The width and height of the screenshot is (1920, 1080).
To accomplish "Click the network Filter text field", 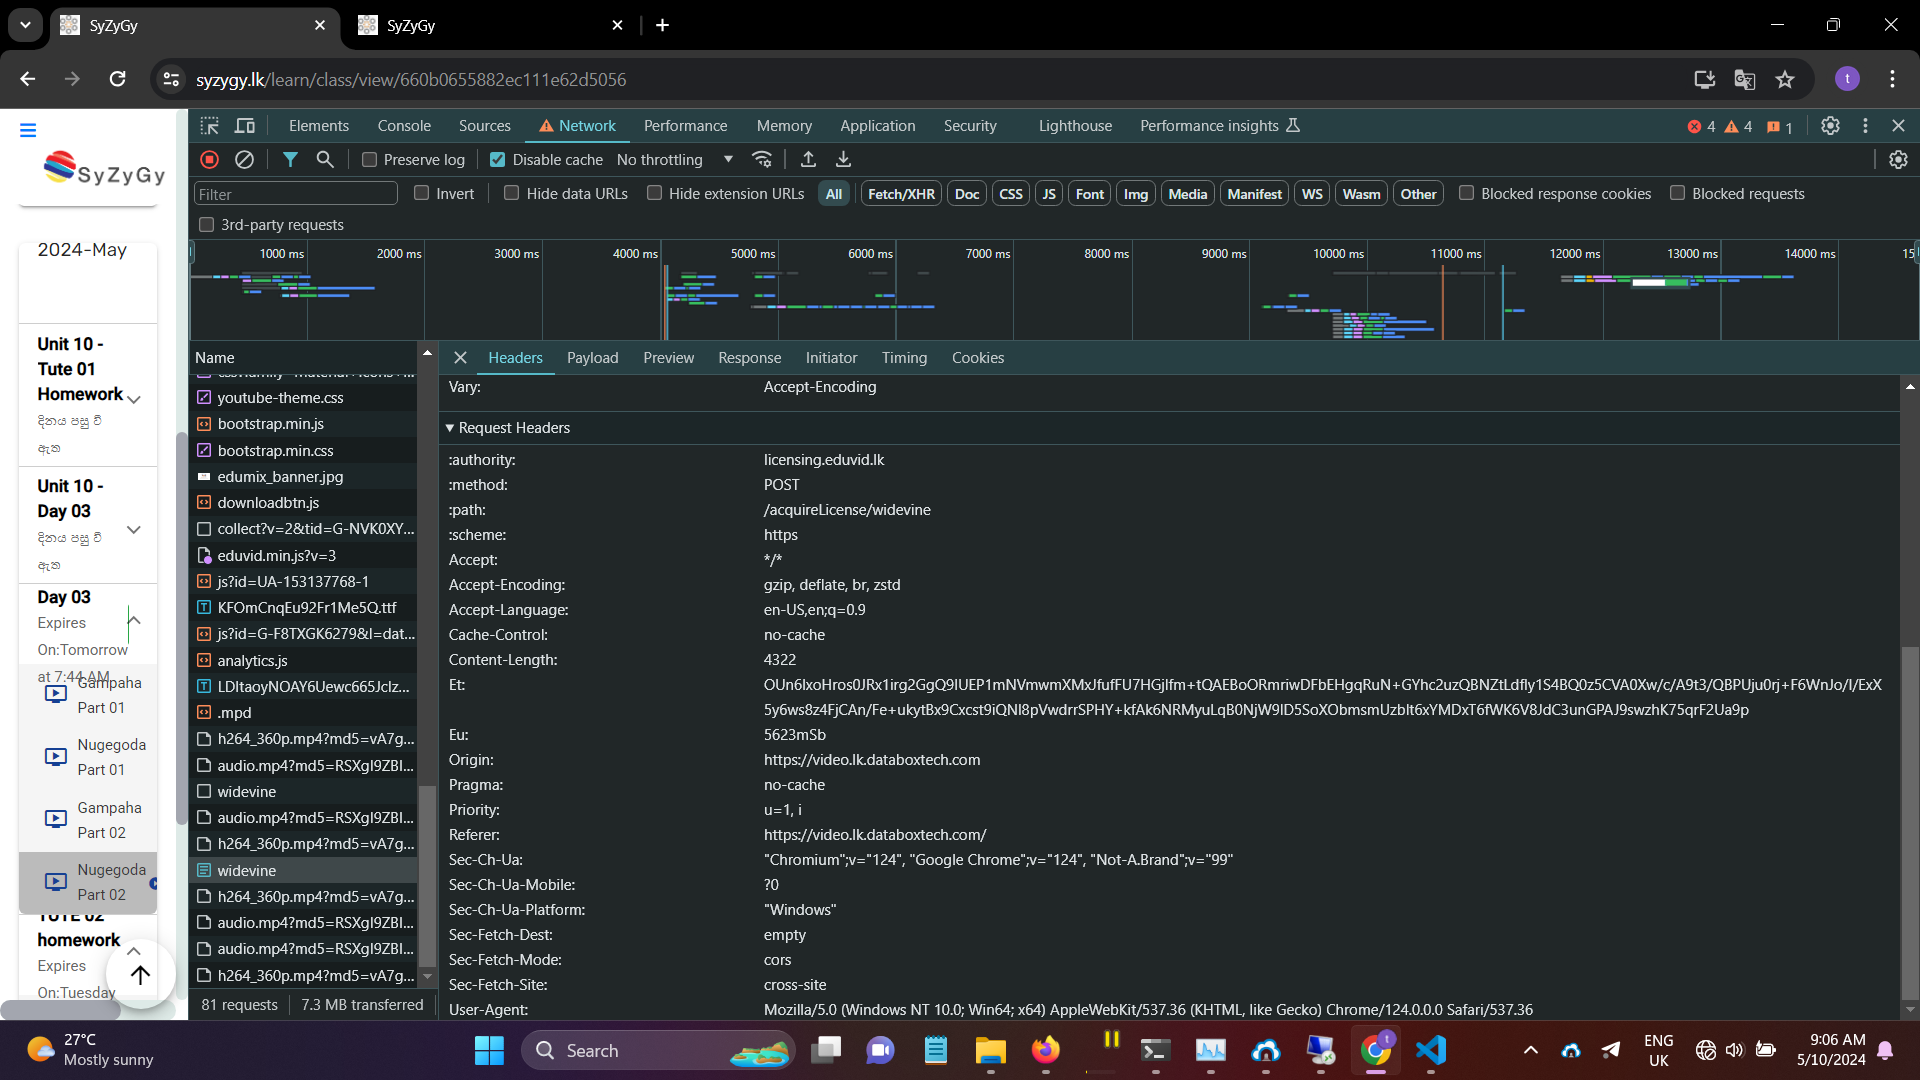I will click(295, 194).
